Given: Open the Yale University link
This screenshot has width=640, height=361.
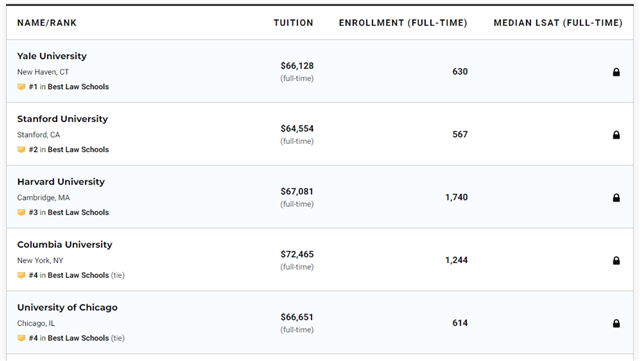Looking at the screenshot, I should tap(52, 56).
